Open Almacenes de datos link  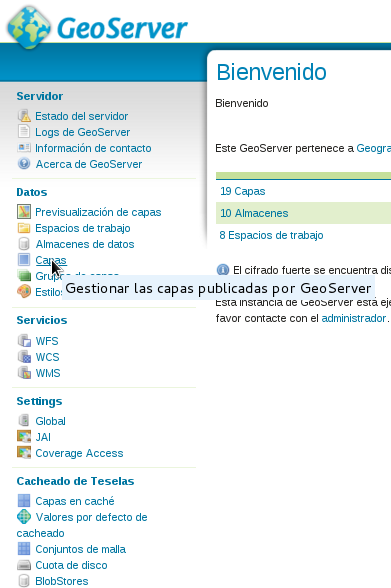click(x=85, y=244)
